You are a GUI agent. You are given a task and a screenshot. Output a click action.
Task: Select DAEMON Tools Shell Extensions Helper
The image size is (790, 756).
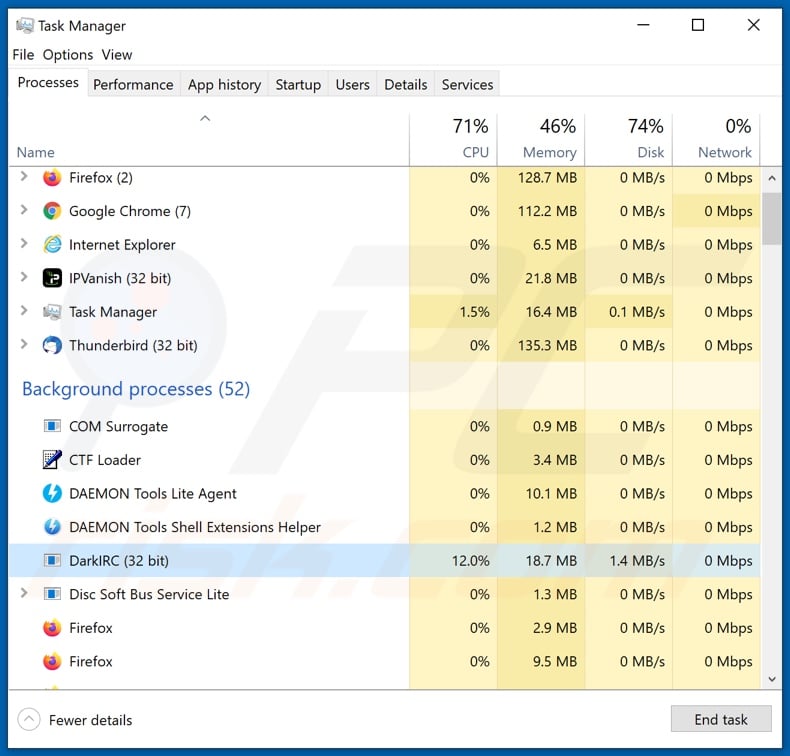tap(384, 527)
